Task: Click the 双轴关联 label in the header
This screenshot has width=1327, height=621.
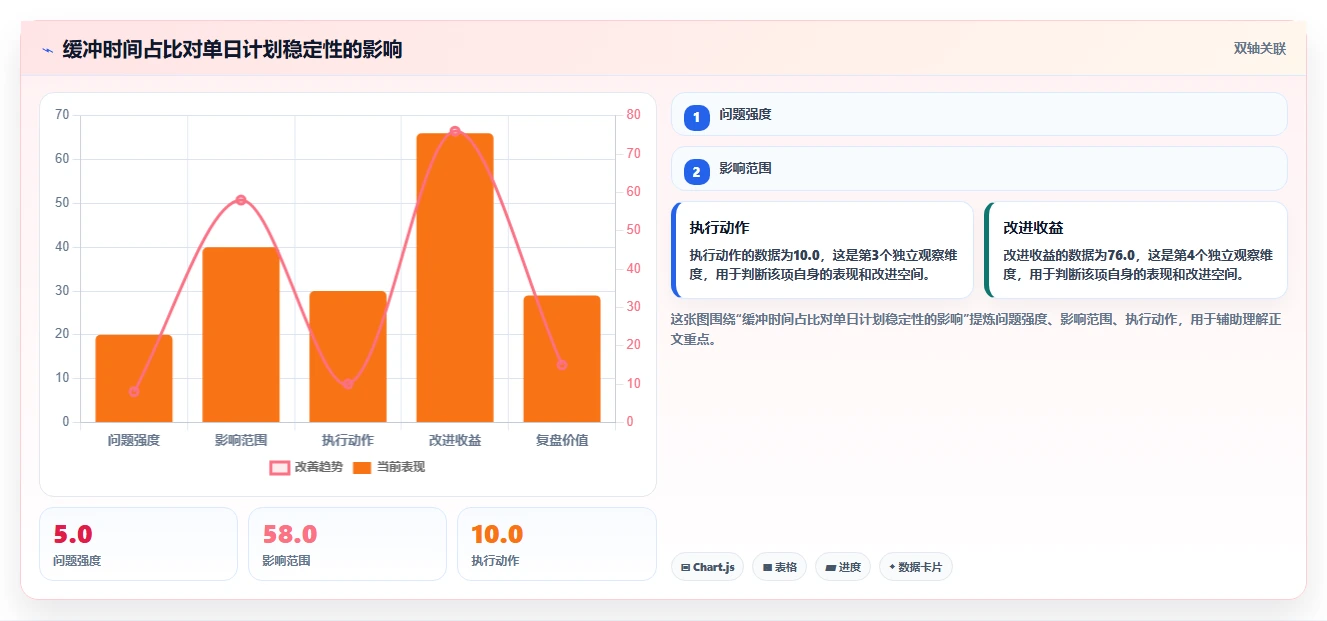Action: coord(1259,49)
